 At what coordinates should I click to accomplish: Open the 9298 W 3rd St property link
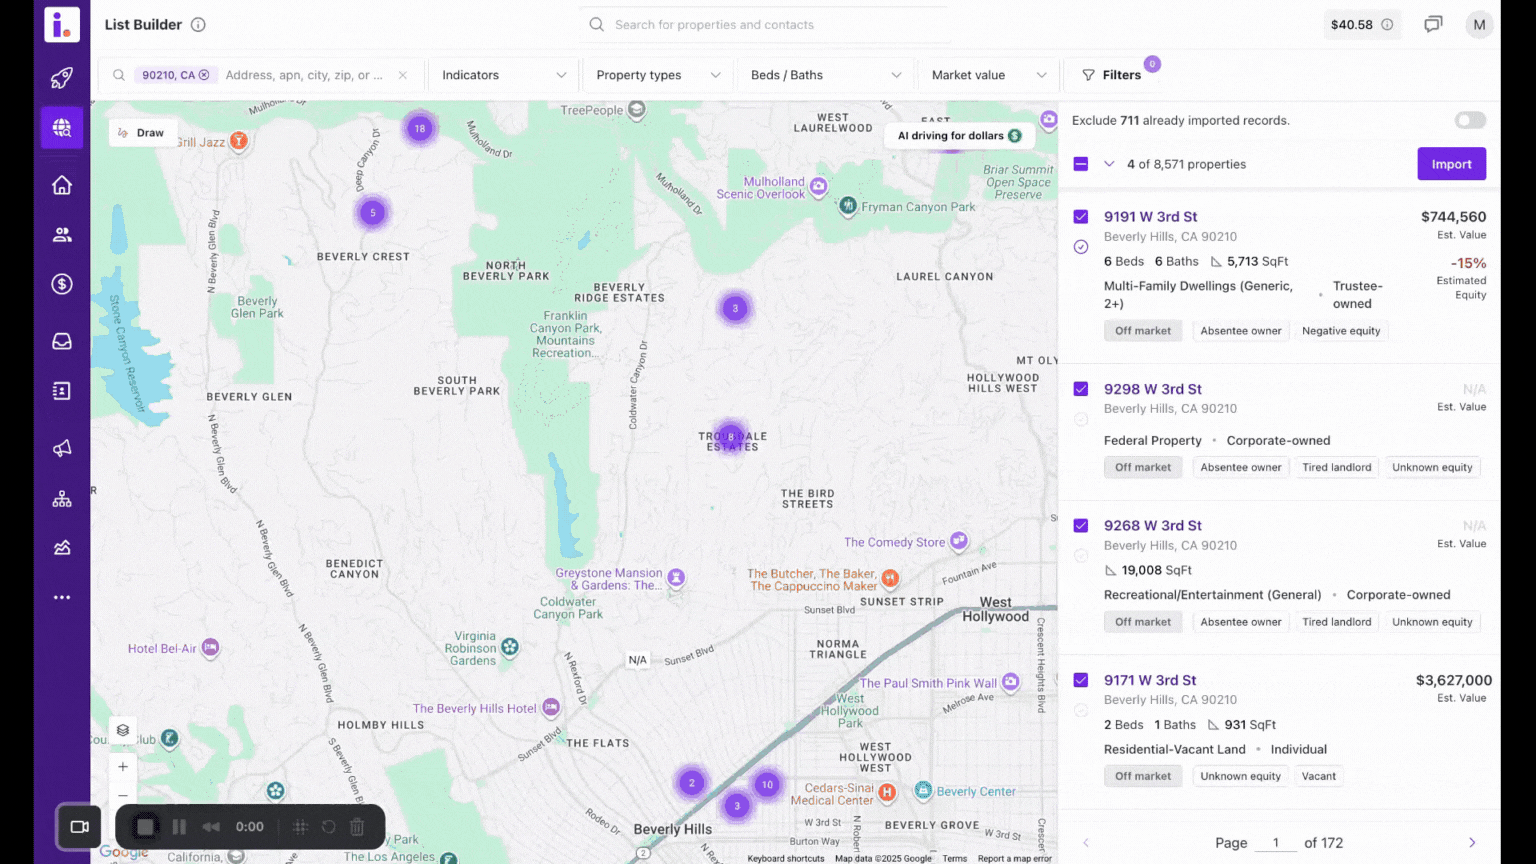point(1152,389)
